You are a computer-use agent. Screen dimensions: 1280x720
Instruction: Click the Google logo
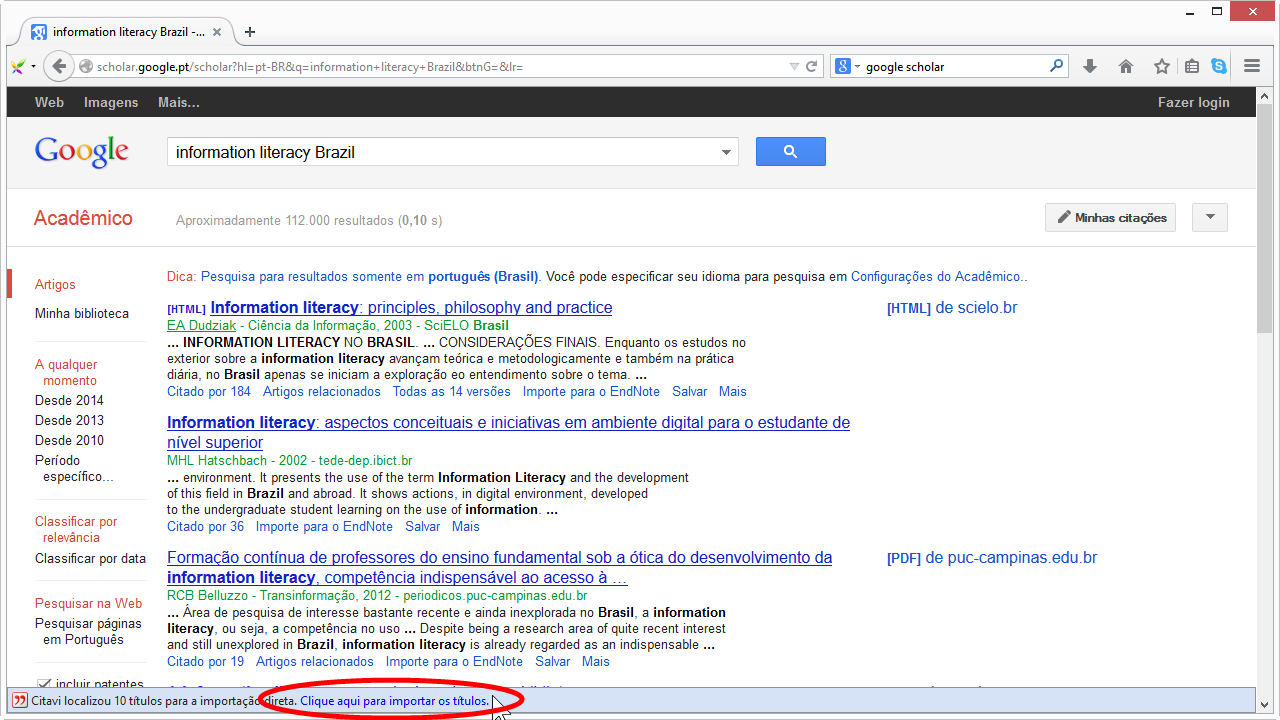(x=82, y=152)
